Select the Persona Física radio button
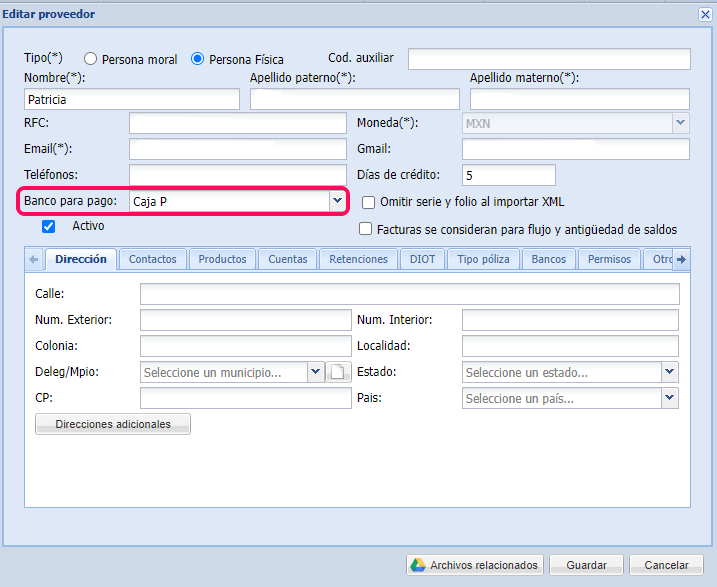Screen dimensions: 717x587 point(197,59)
